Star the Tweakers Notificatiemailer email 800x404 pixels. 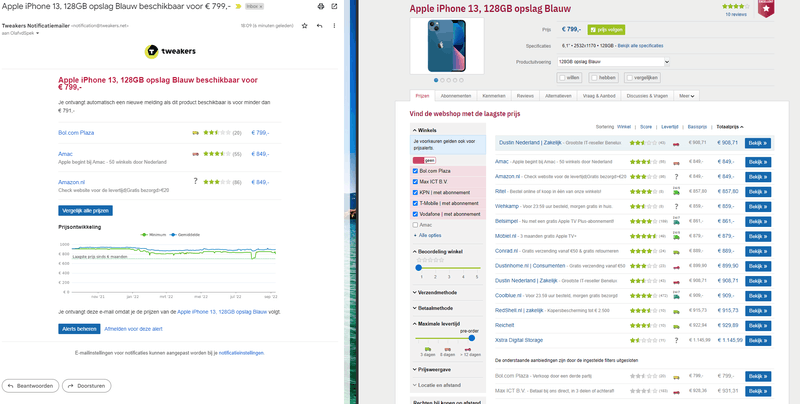coord(305,26)
